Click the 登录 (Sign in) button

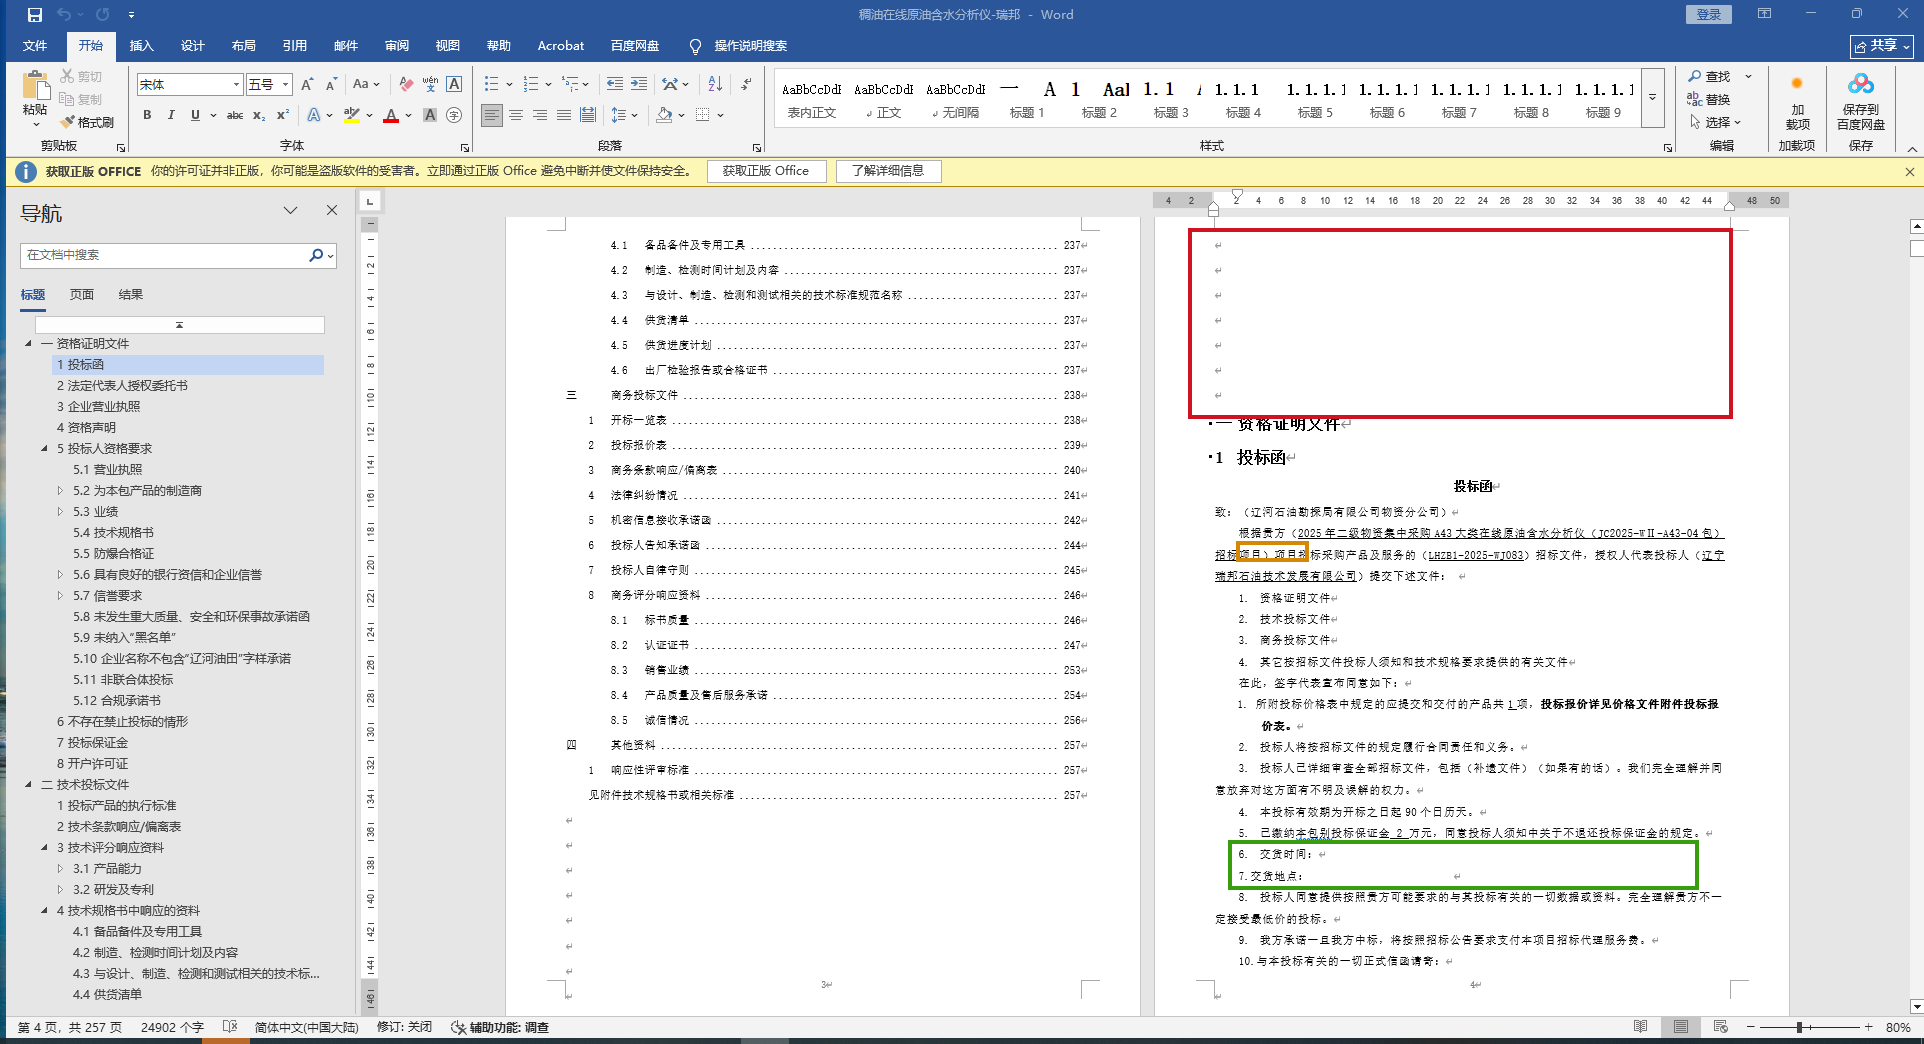[x=1709, y=14]
